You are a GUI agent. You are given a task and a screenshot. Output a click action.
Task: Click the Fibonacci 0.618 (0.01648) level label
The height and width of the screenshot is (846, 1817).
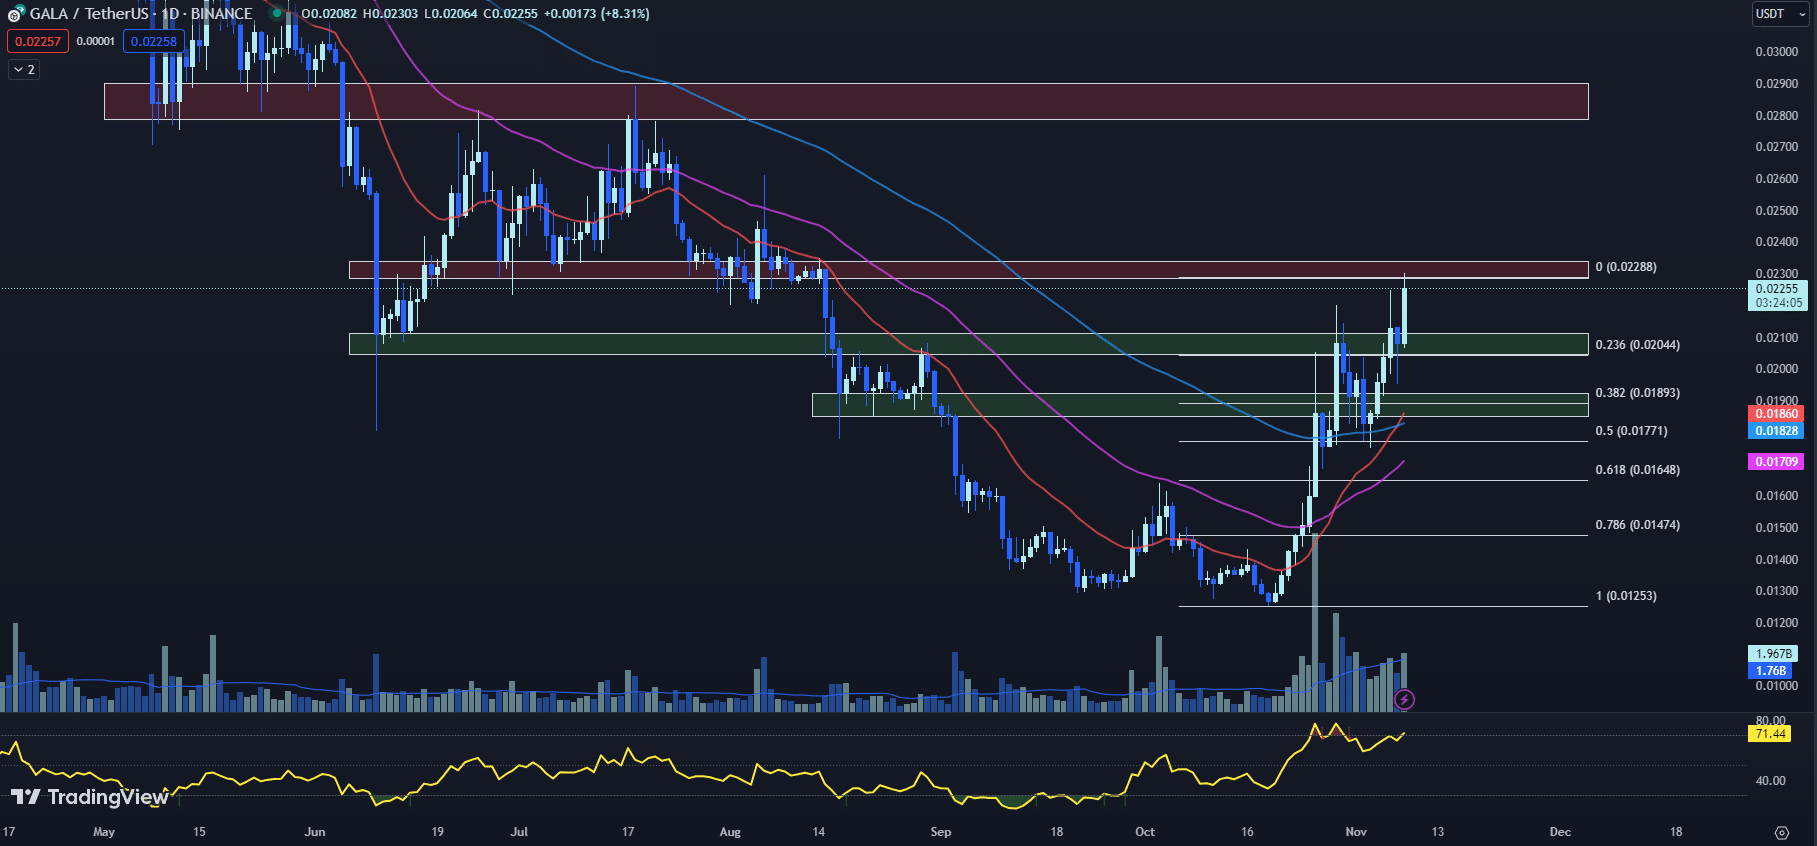(x=1638, y=470)
